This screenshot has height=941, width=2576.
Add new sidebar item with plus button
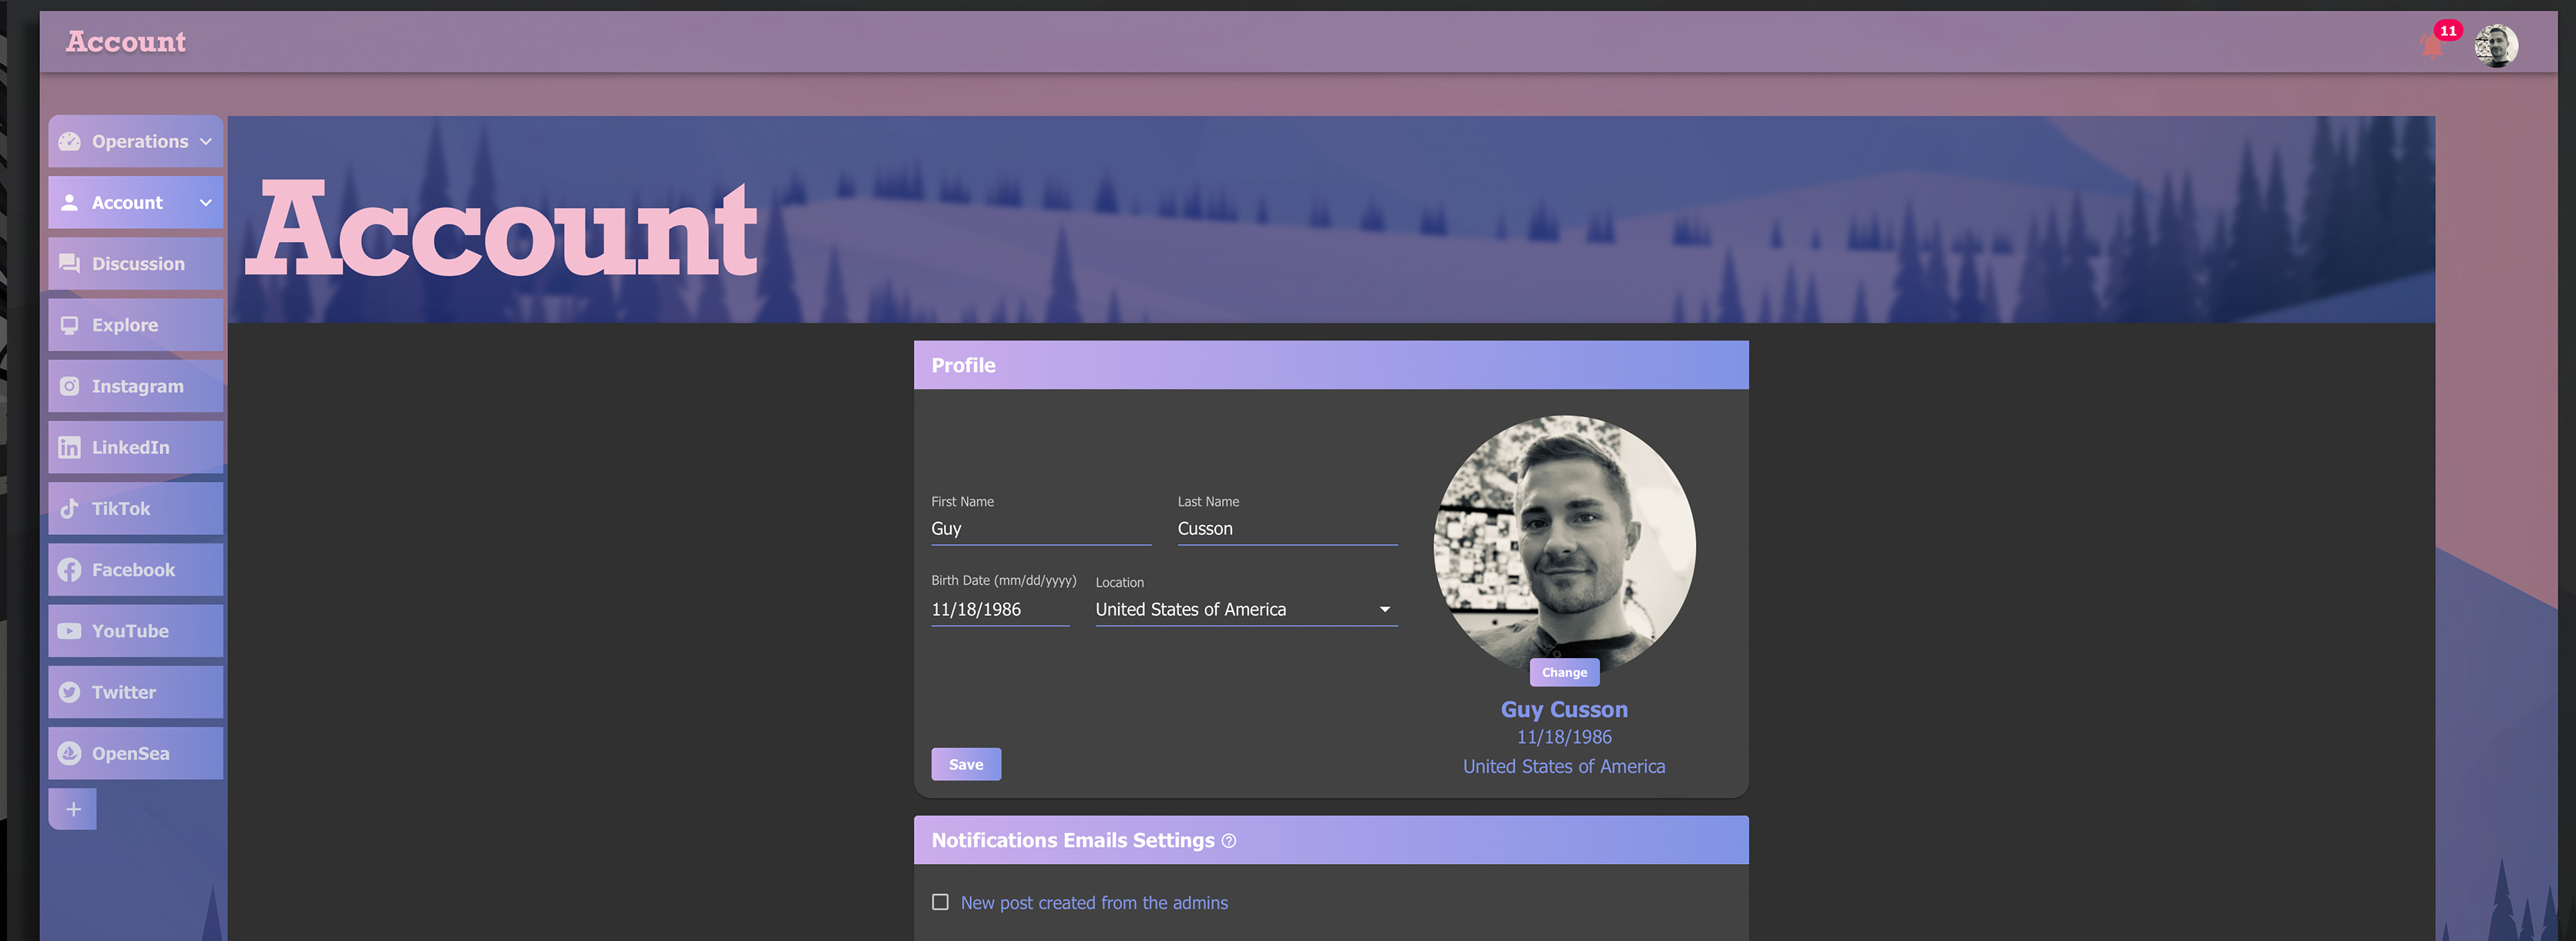73,809
